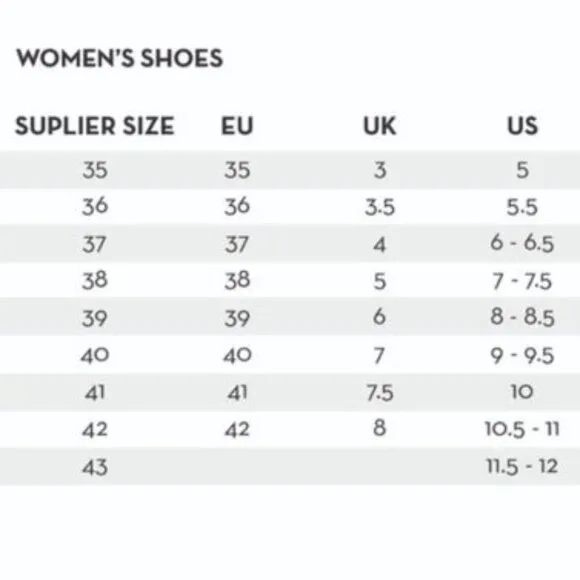Click US size 9 - 9.5 value

point(522,355)
